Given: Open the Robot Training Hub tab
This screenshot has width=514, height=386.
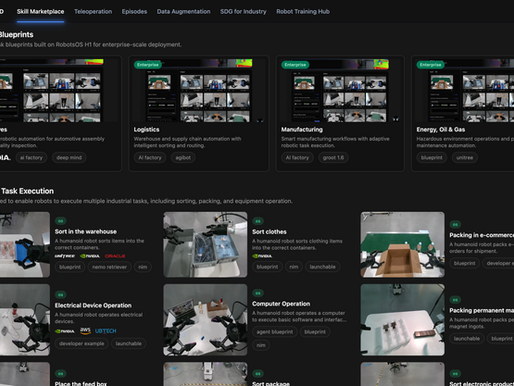Looking at the screenshot, I should click(303, 12).
